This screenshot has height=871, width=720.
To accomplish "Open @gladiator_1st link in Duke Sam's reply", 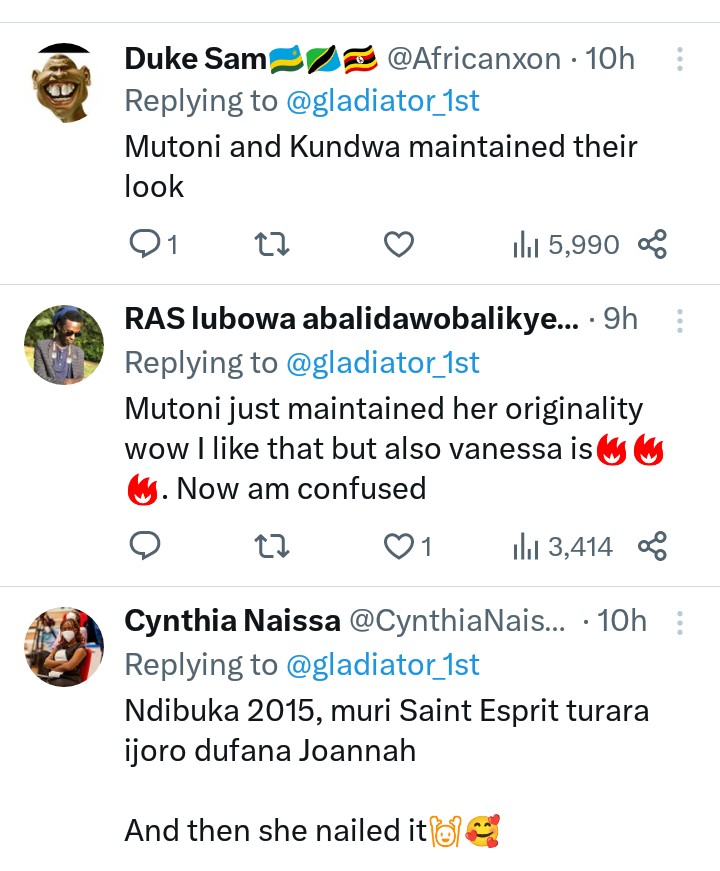I will tap(383, 101).
